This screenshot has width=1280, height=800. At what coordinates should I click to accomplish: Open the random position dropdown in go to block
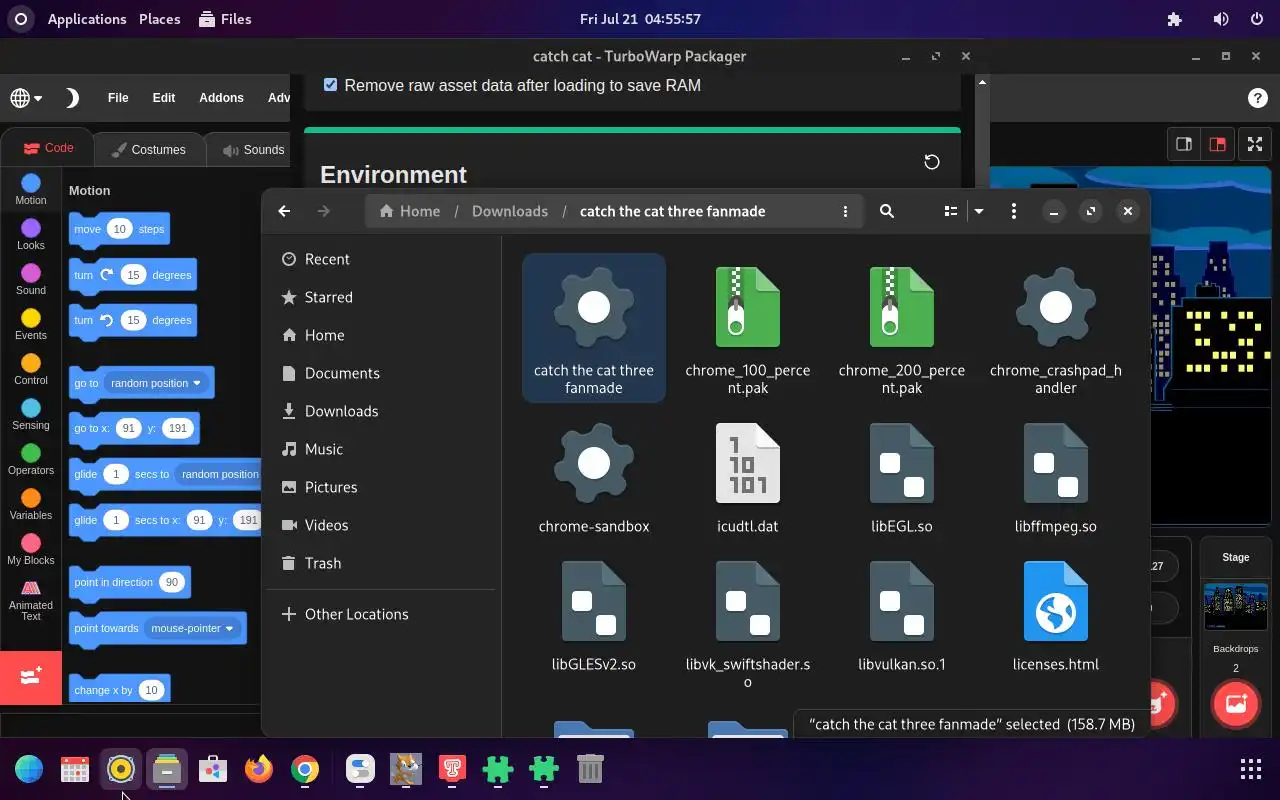click(x=156, y=383)
